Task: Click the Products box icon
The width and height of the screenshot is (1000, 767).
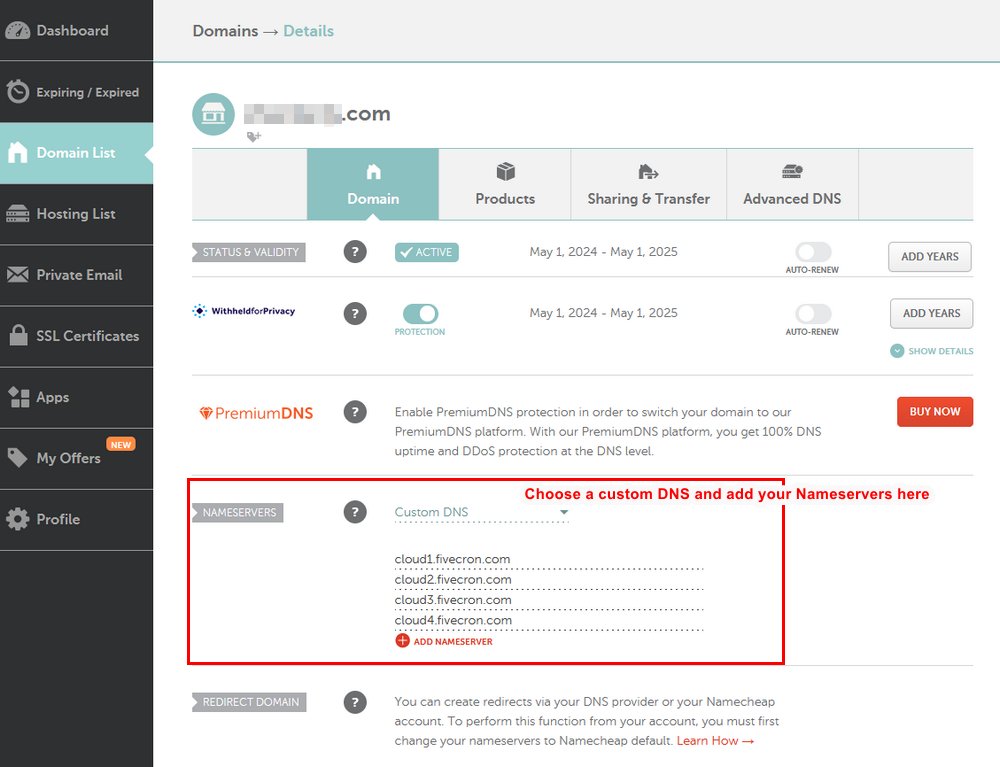Action: pos(505,172)
